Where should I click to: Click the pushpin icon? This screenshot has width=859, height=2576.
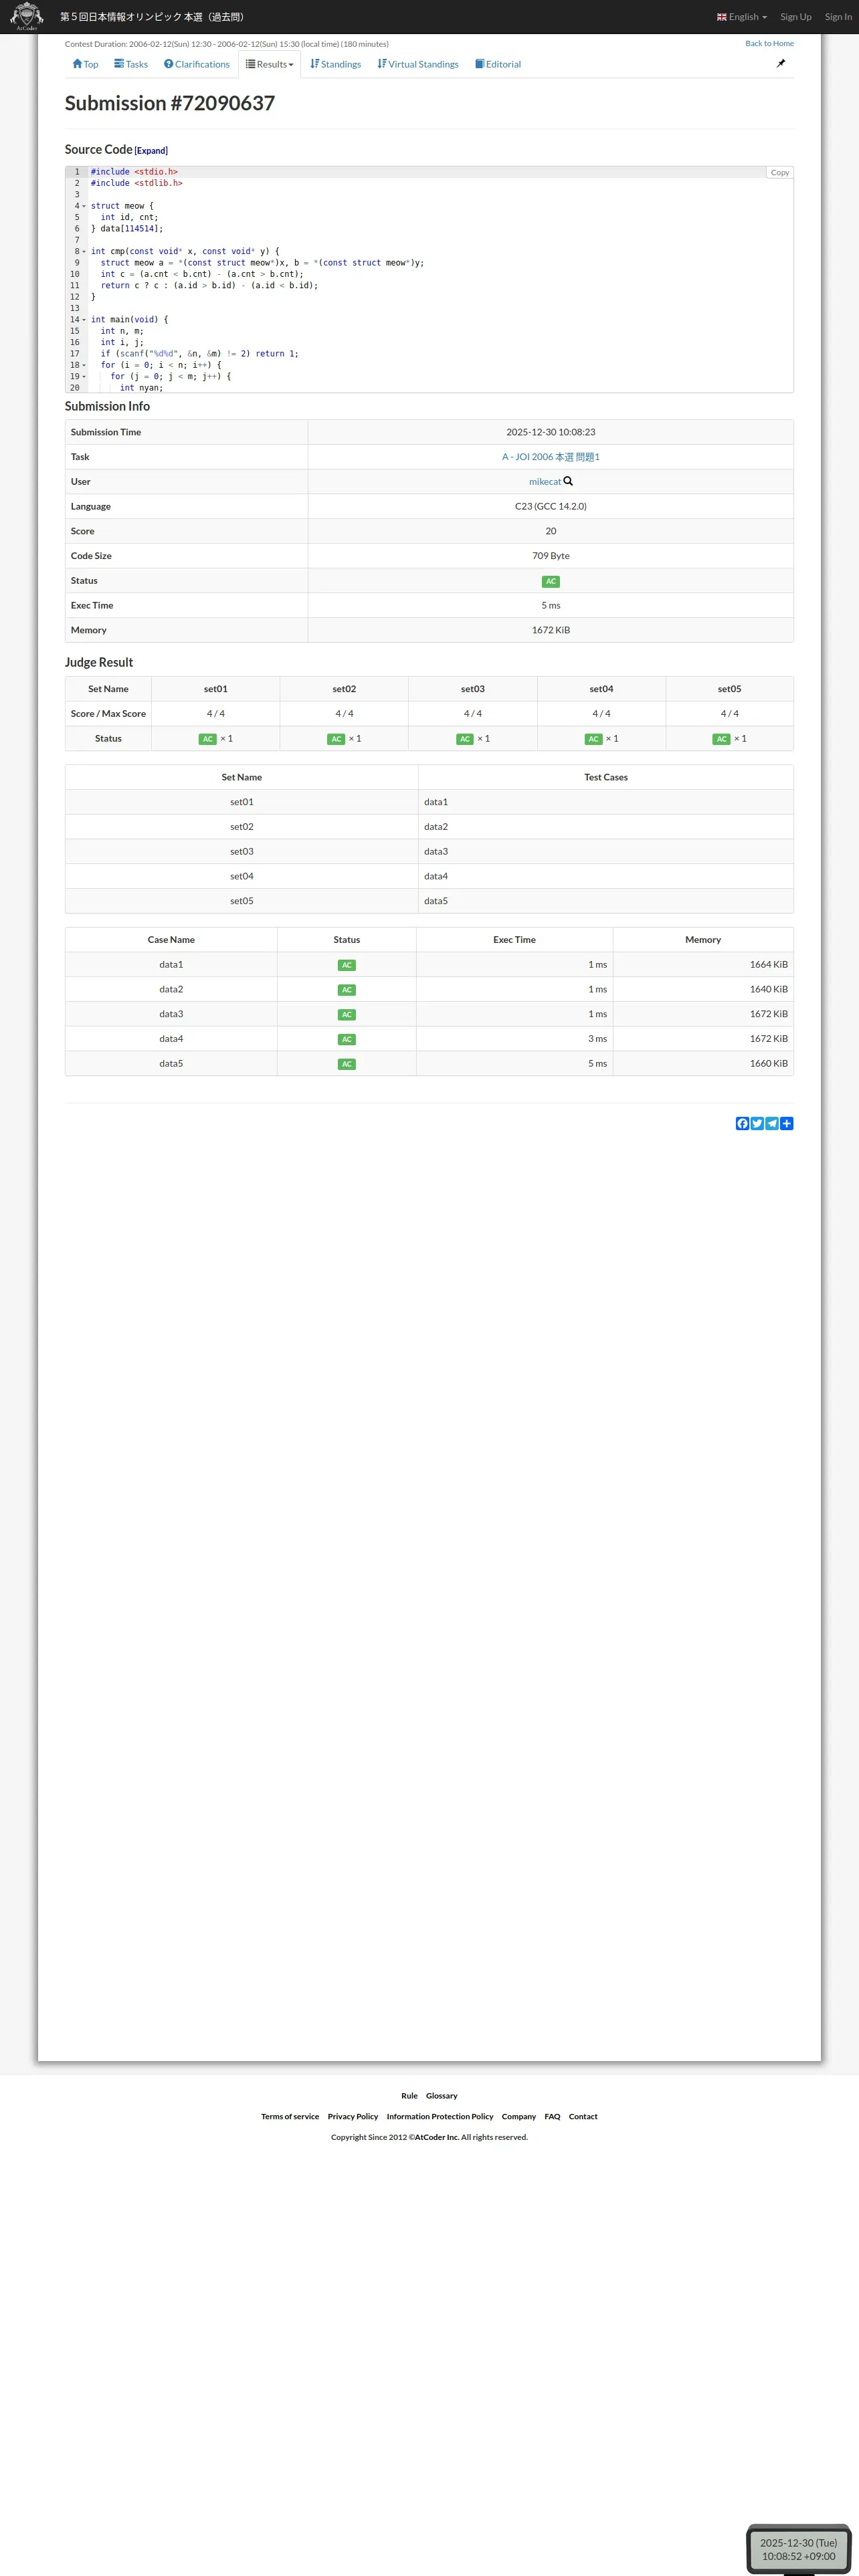pos(781,63)
